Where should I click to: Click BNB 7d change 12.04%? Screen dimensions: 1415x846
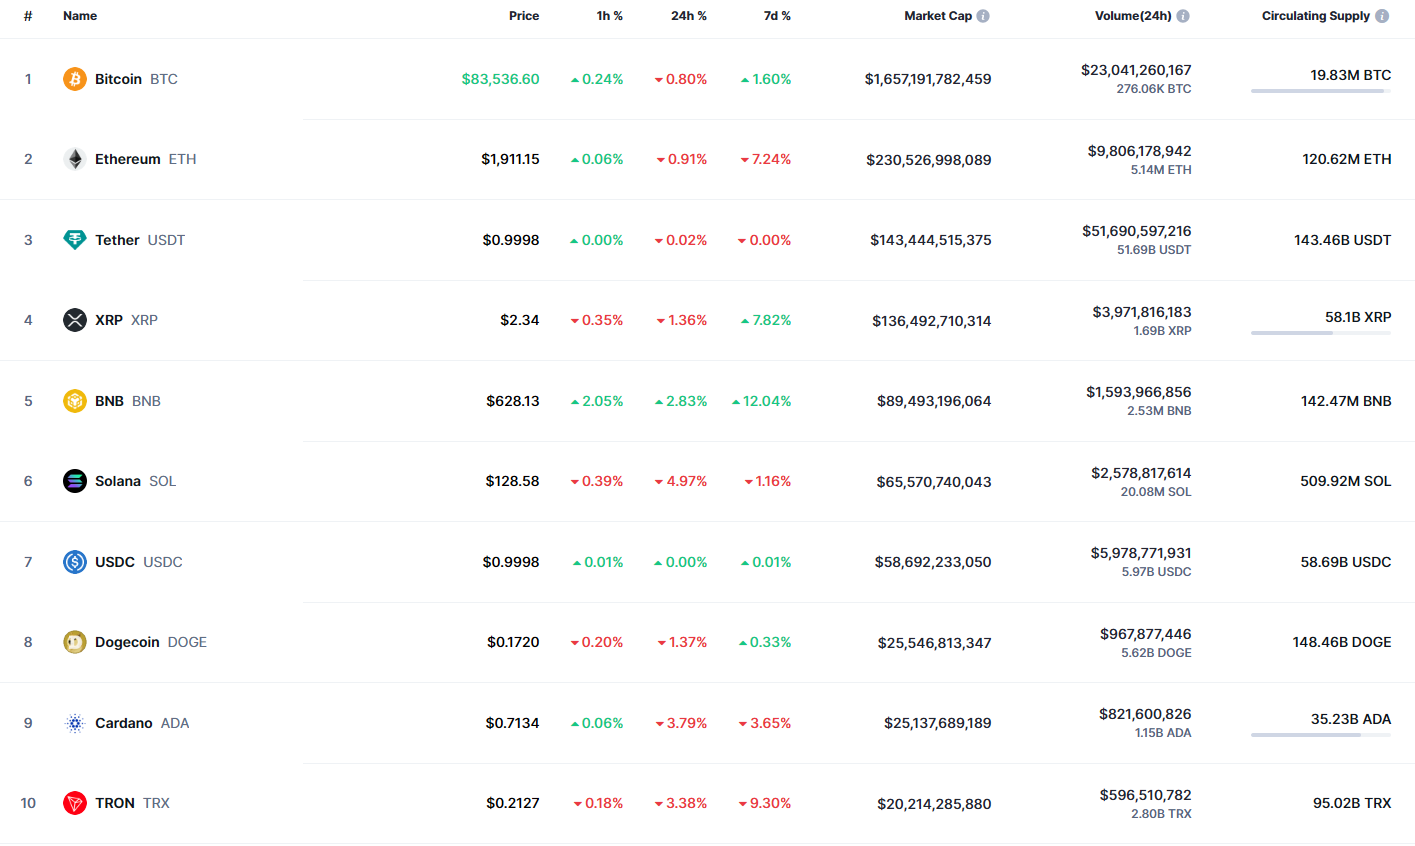tap(762, 401)
